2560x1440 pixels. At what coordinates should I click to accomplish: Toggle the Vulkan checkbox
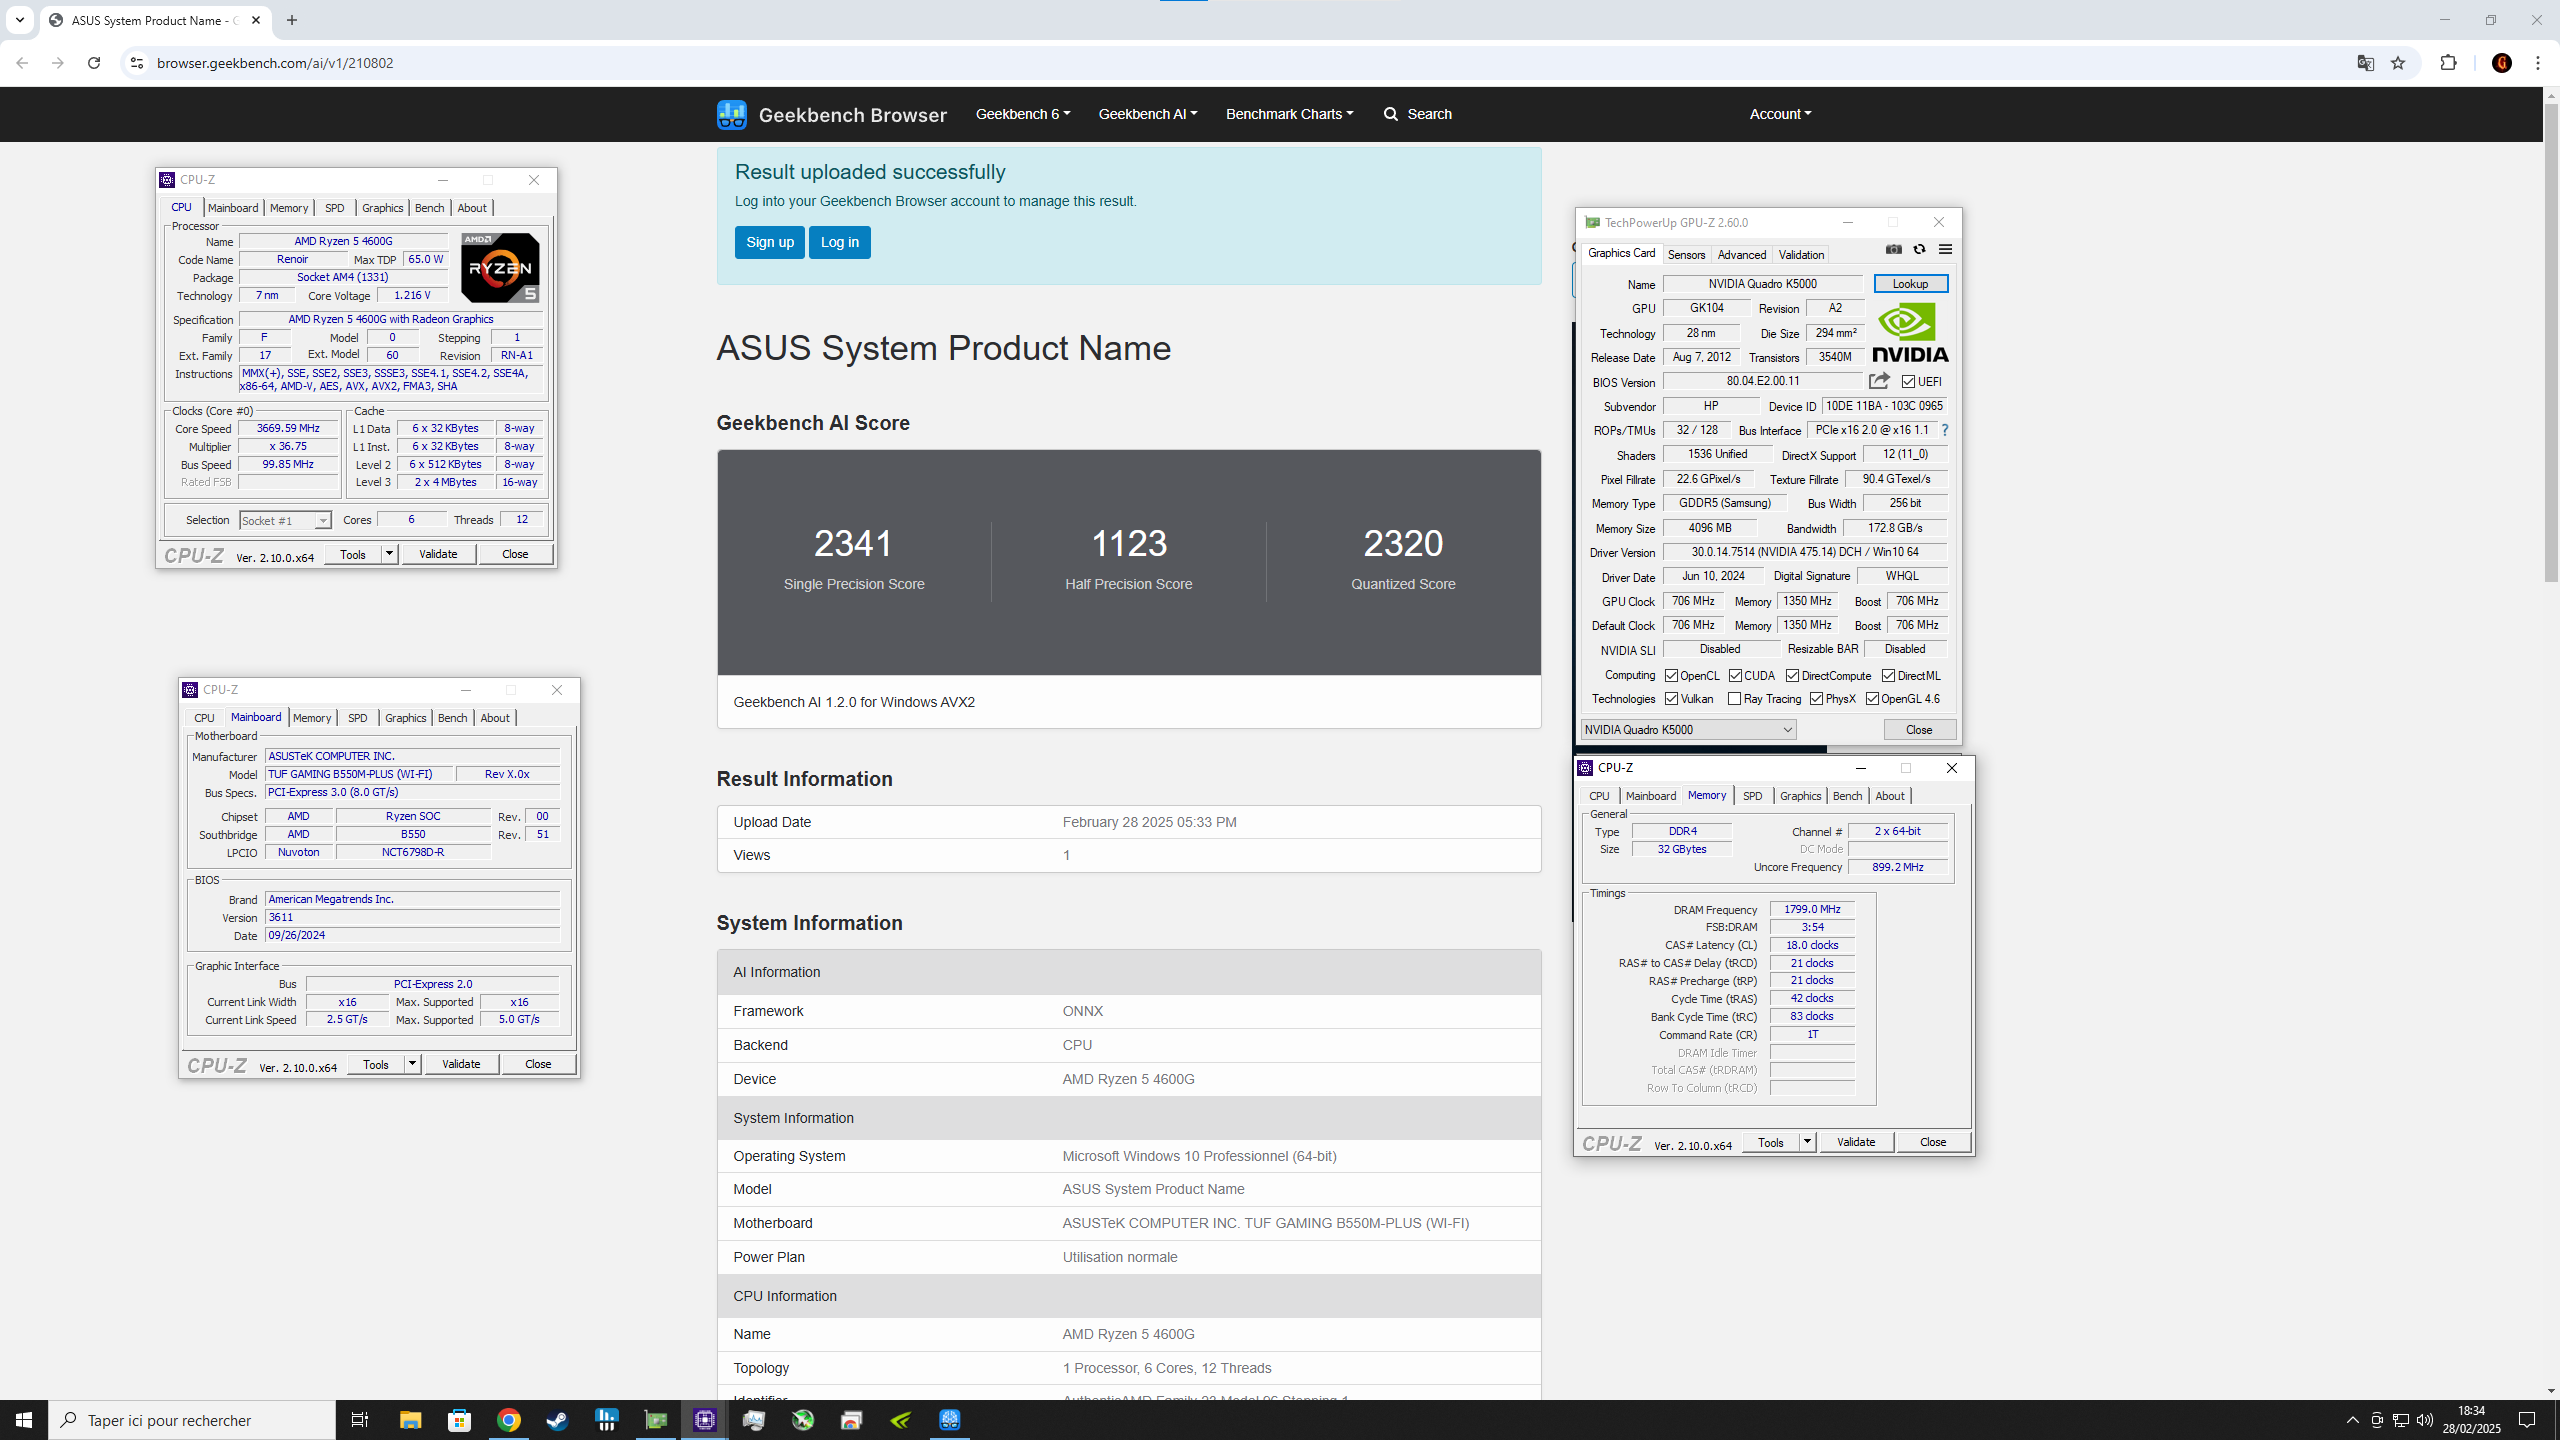[x=1671, y=699]
